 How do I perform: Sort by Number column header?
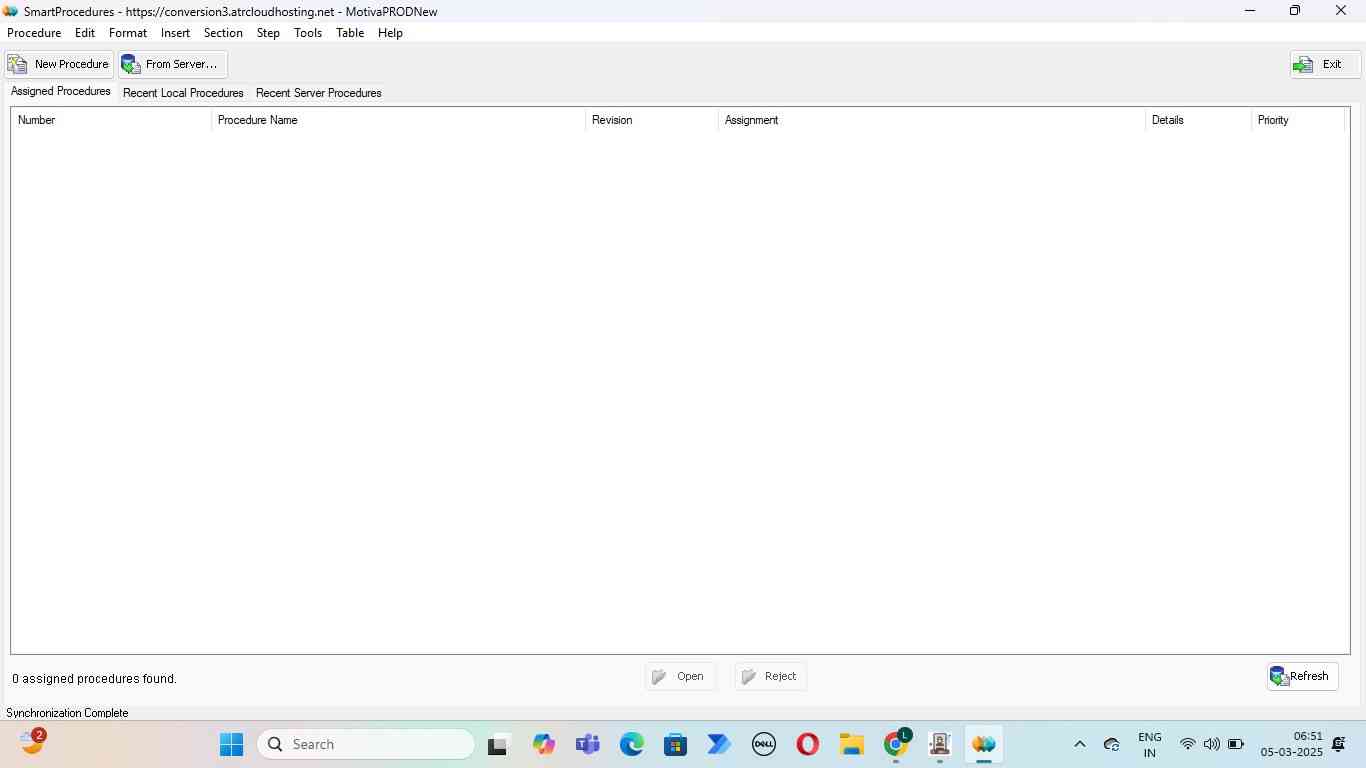(x=111, y=120)
